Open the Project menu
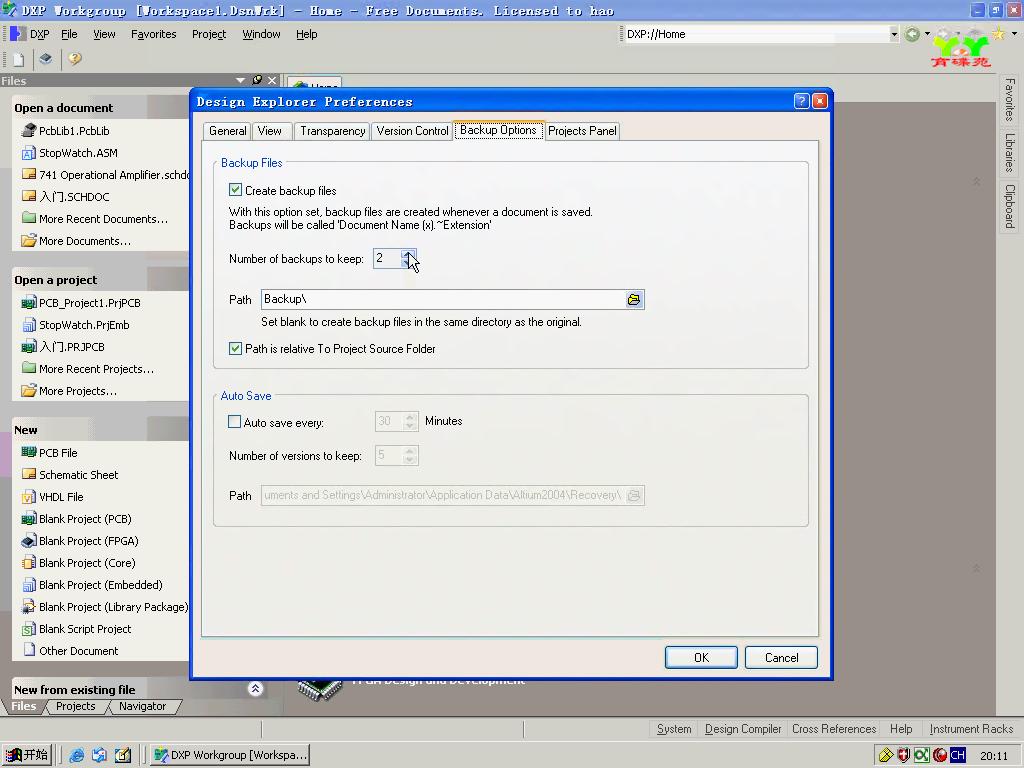Screen dimensions: 1024x768 [x=209, y=34]
